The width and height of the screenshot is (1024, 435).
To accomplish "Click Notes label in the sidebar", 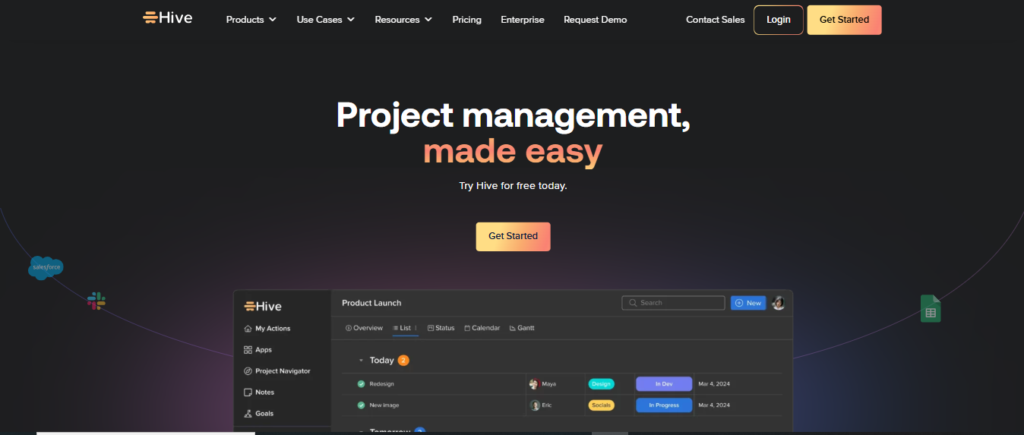I will click(264, 393).
